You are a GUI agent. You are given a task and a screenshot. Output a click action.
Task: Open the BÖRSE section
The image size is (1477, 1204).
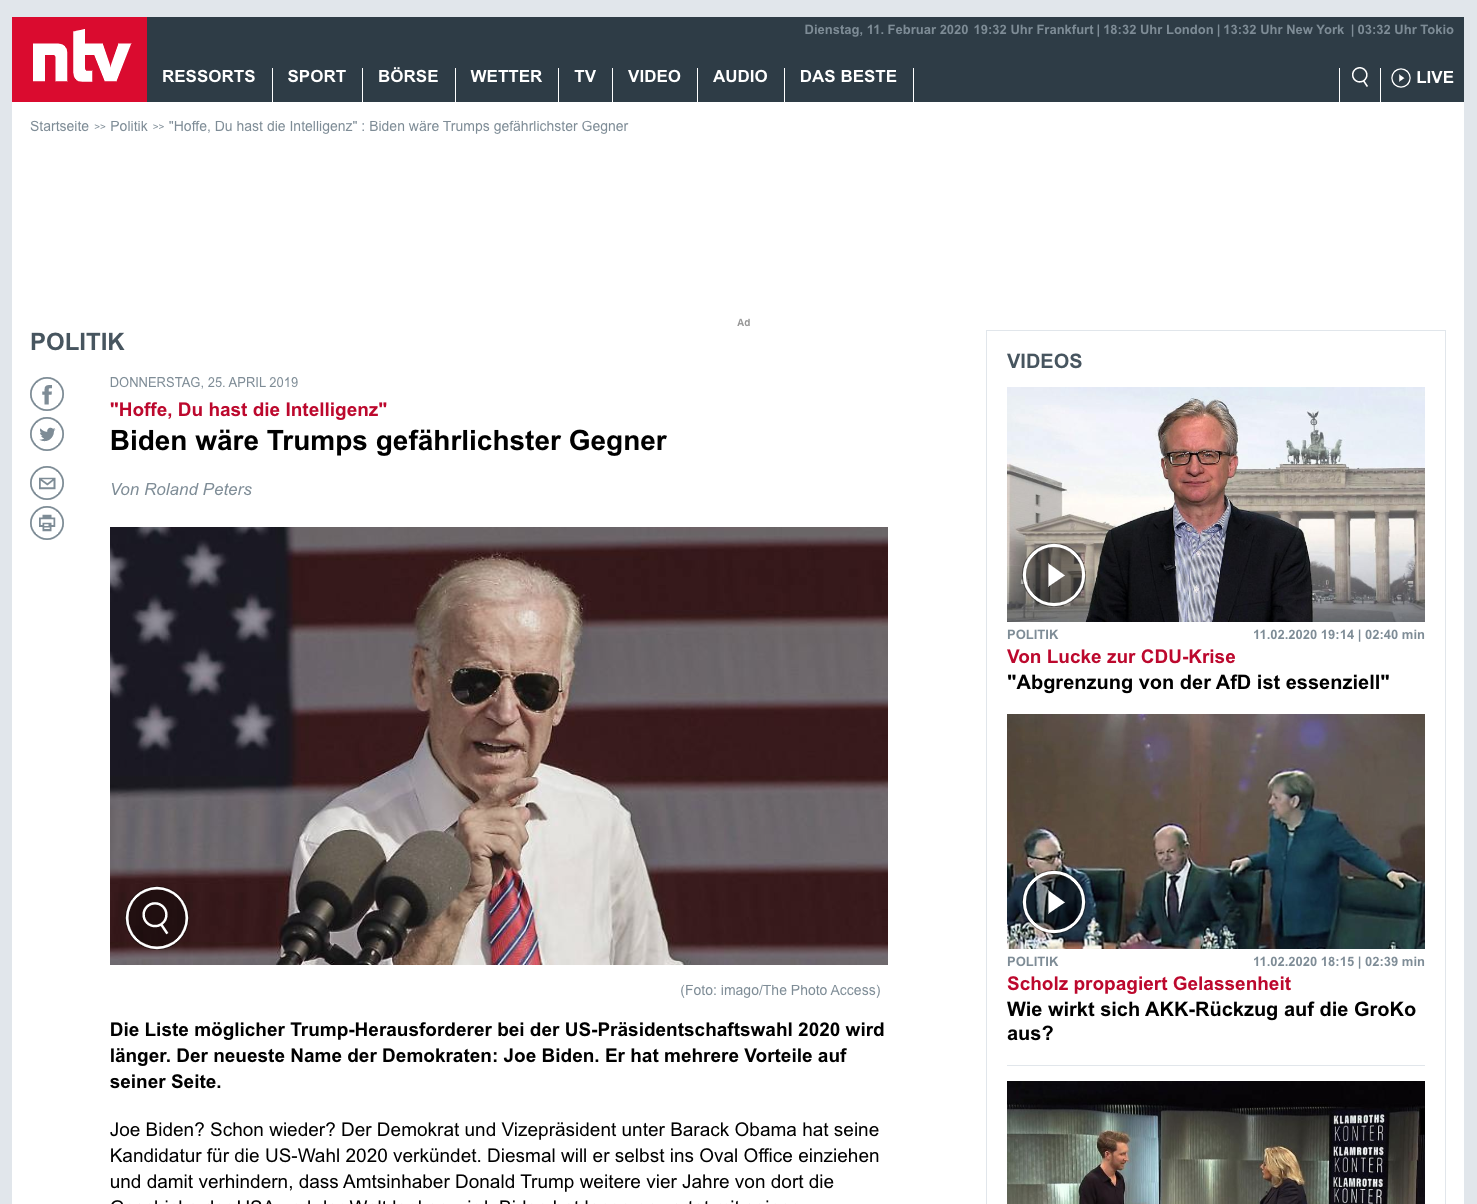[x=408, y=77]
